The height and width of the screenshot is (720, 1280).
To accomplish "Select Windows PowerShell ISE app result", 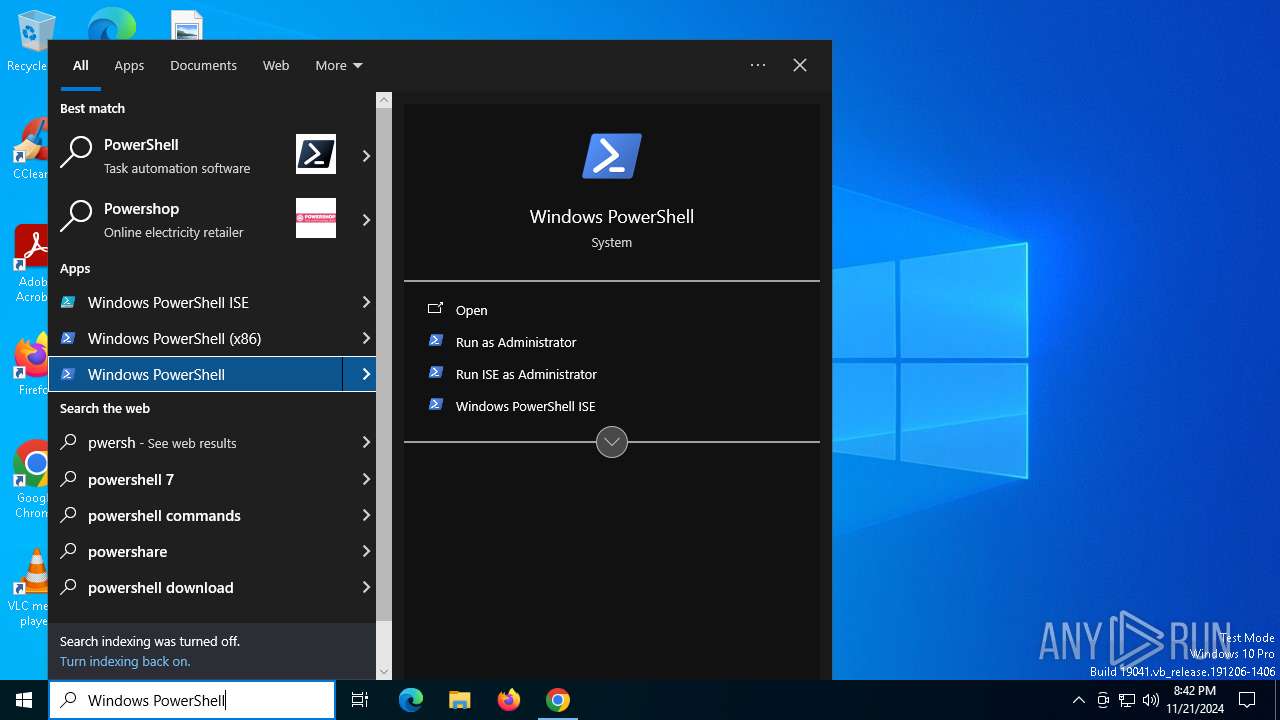I will 202,302.
